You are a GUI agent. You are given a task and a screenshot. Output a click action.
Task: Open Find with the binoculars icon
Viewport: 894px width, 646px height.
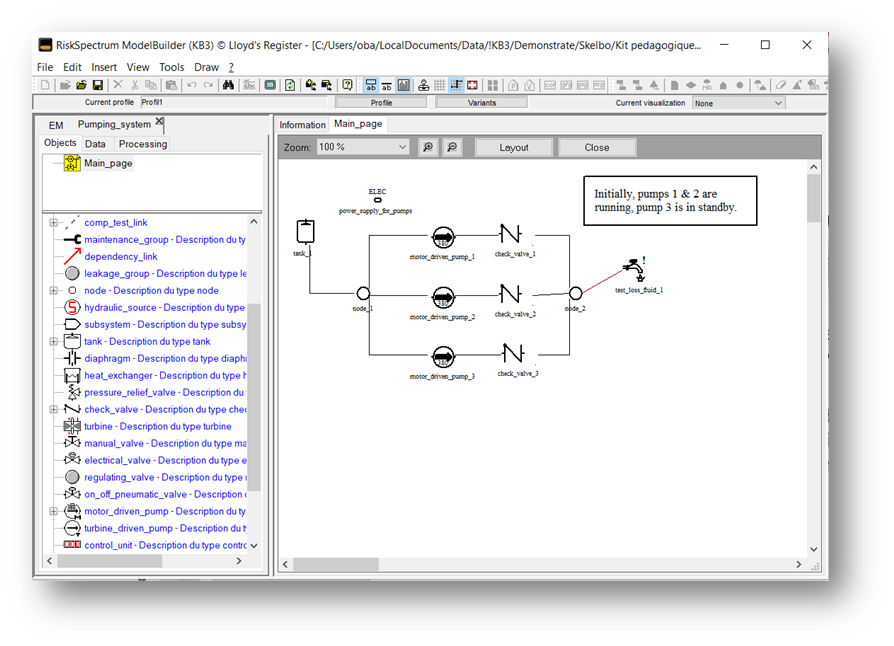point(228,85)
